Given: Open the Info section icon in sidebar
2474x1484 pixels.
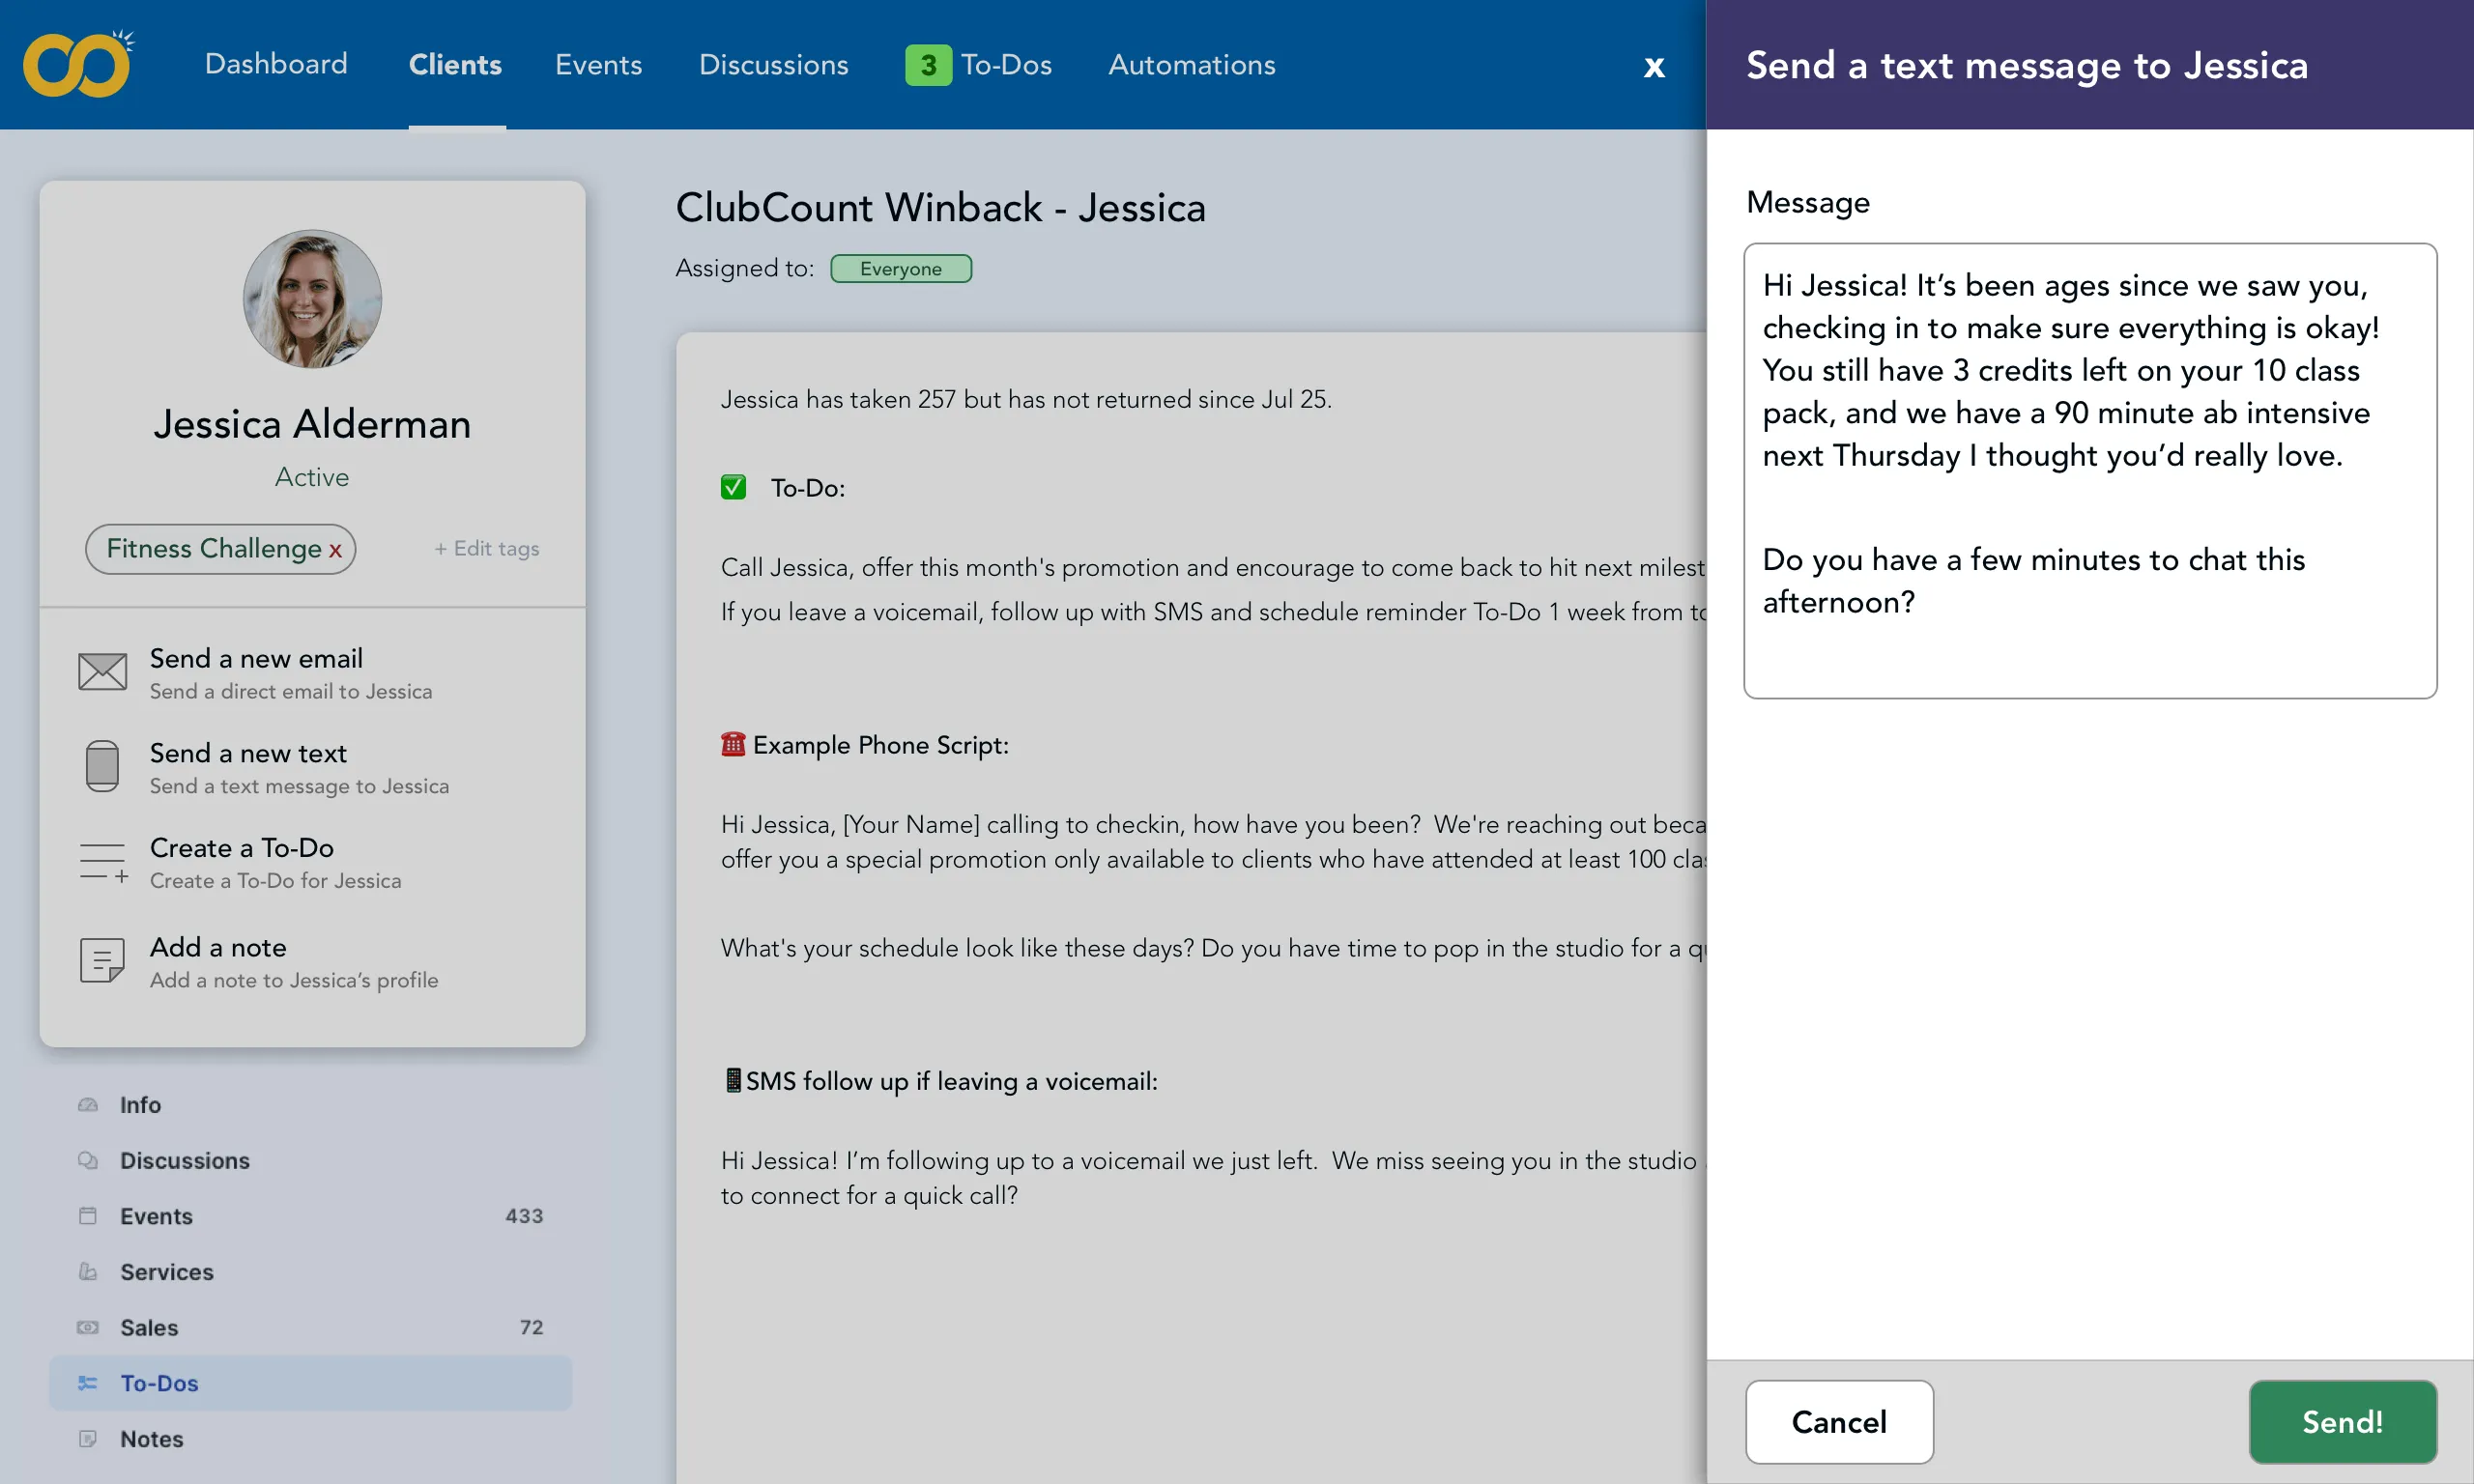Looking at the screenshot, I should coord(88,1104).
